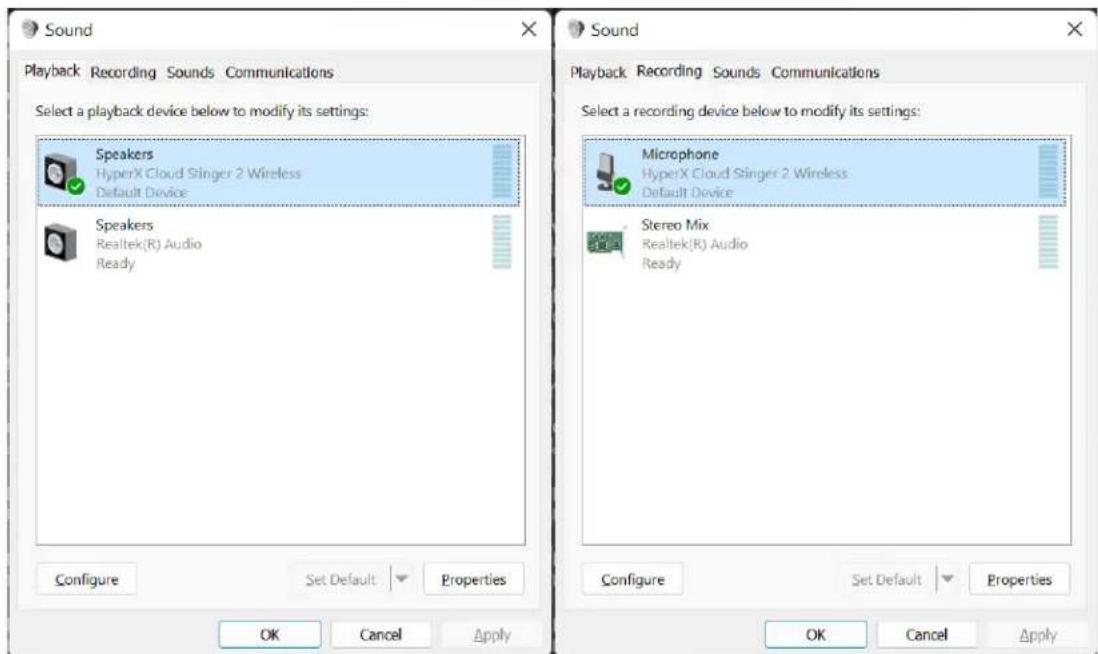Open Properties in the recording devices window
This screenshot has height=654, width=1098.
click(1019, 579)
